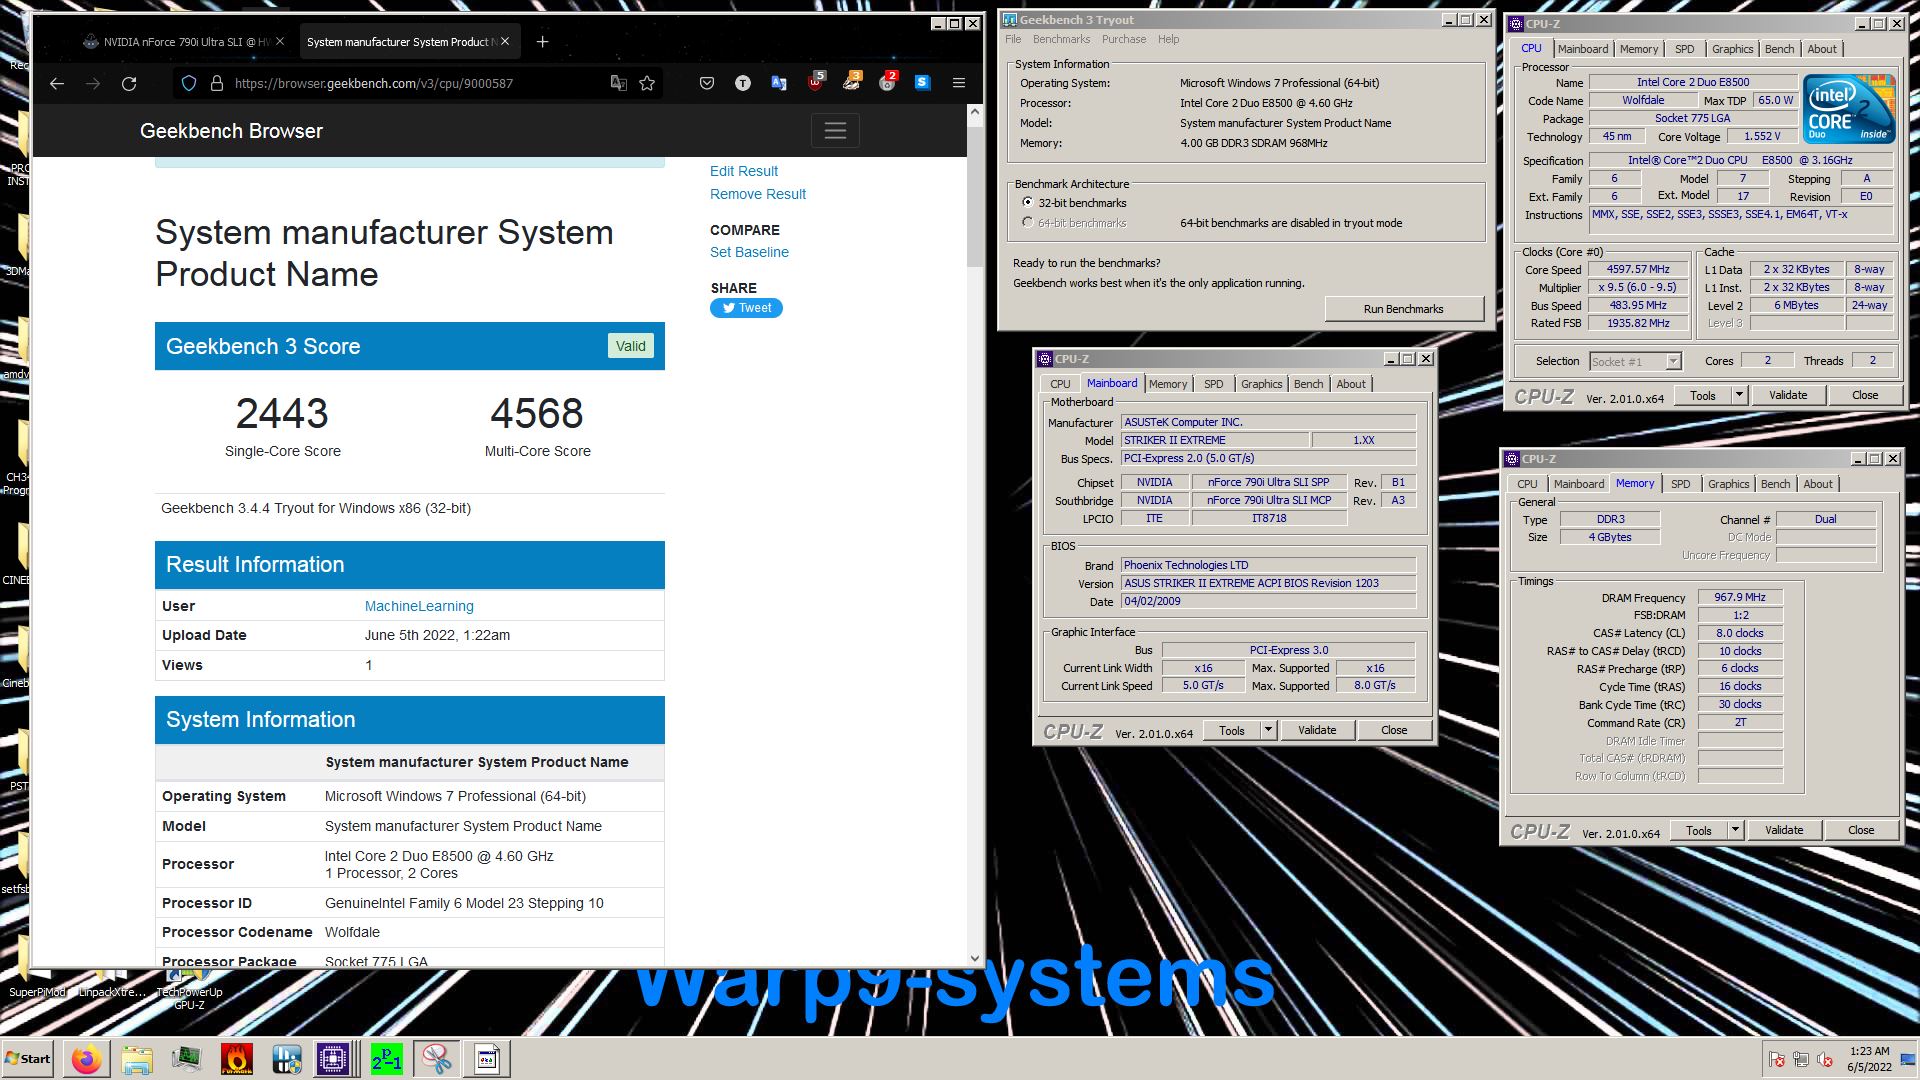Open Bench tab in top-right CPU-Z
The width and height of the screenshot is (1920, 1080).
point(1779,49)
